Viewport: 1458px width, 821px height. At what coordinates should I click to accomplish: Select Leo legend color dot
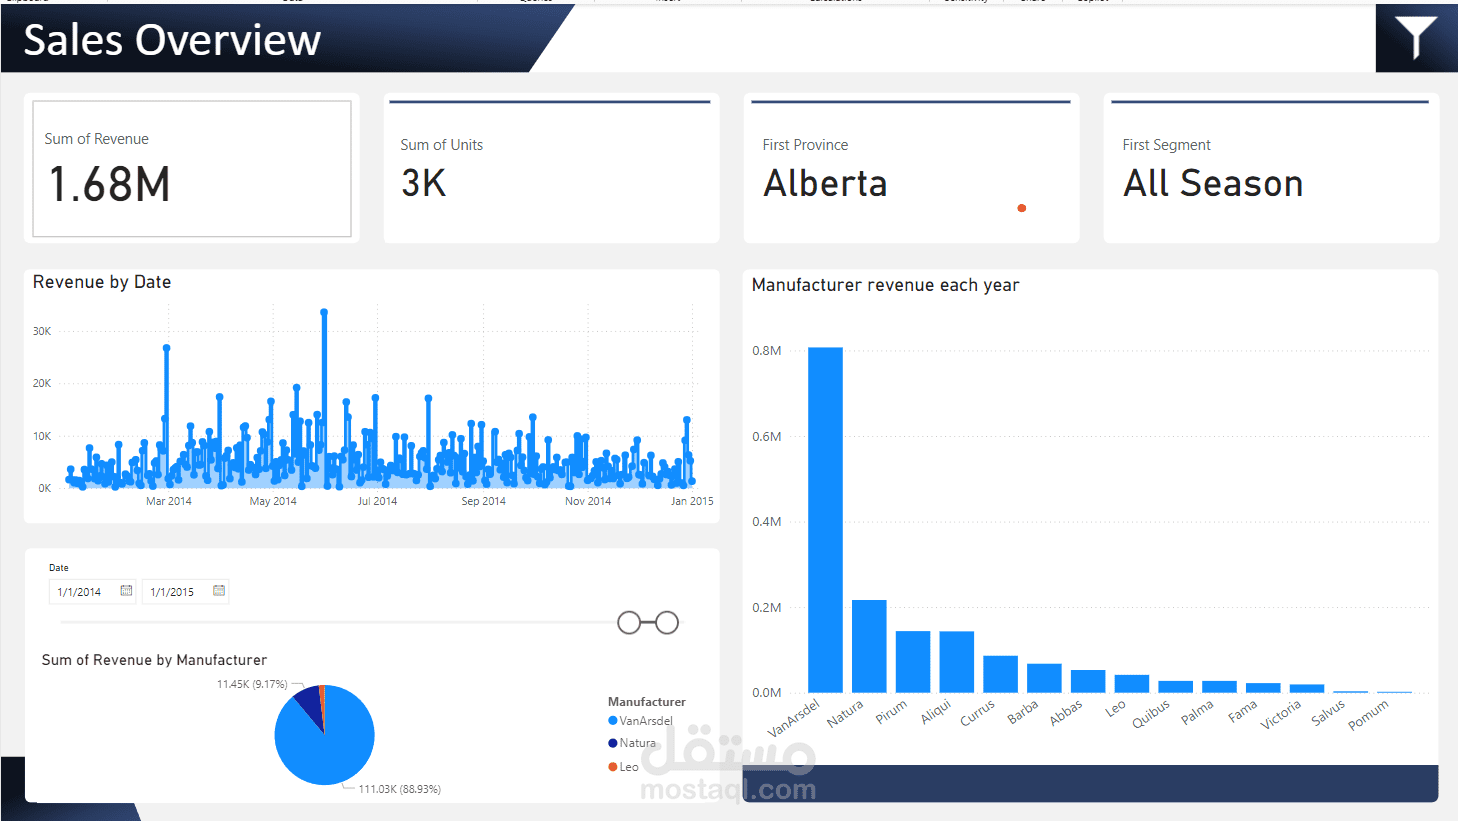pyautogui.click(x=613, y=767)
